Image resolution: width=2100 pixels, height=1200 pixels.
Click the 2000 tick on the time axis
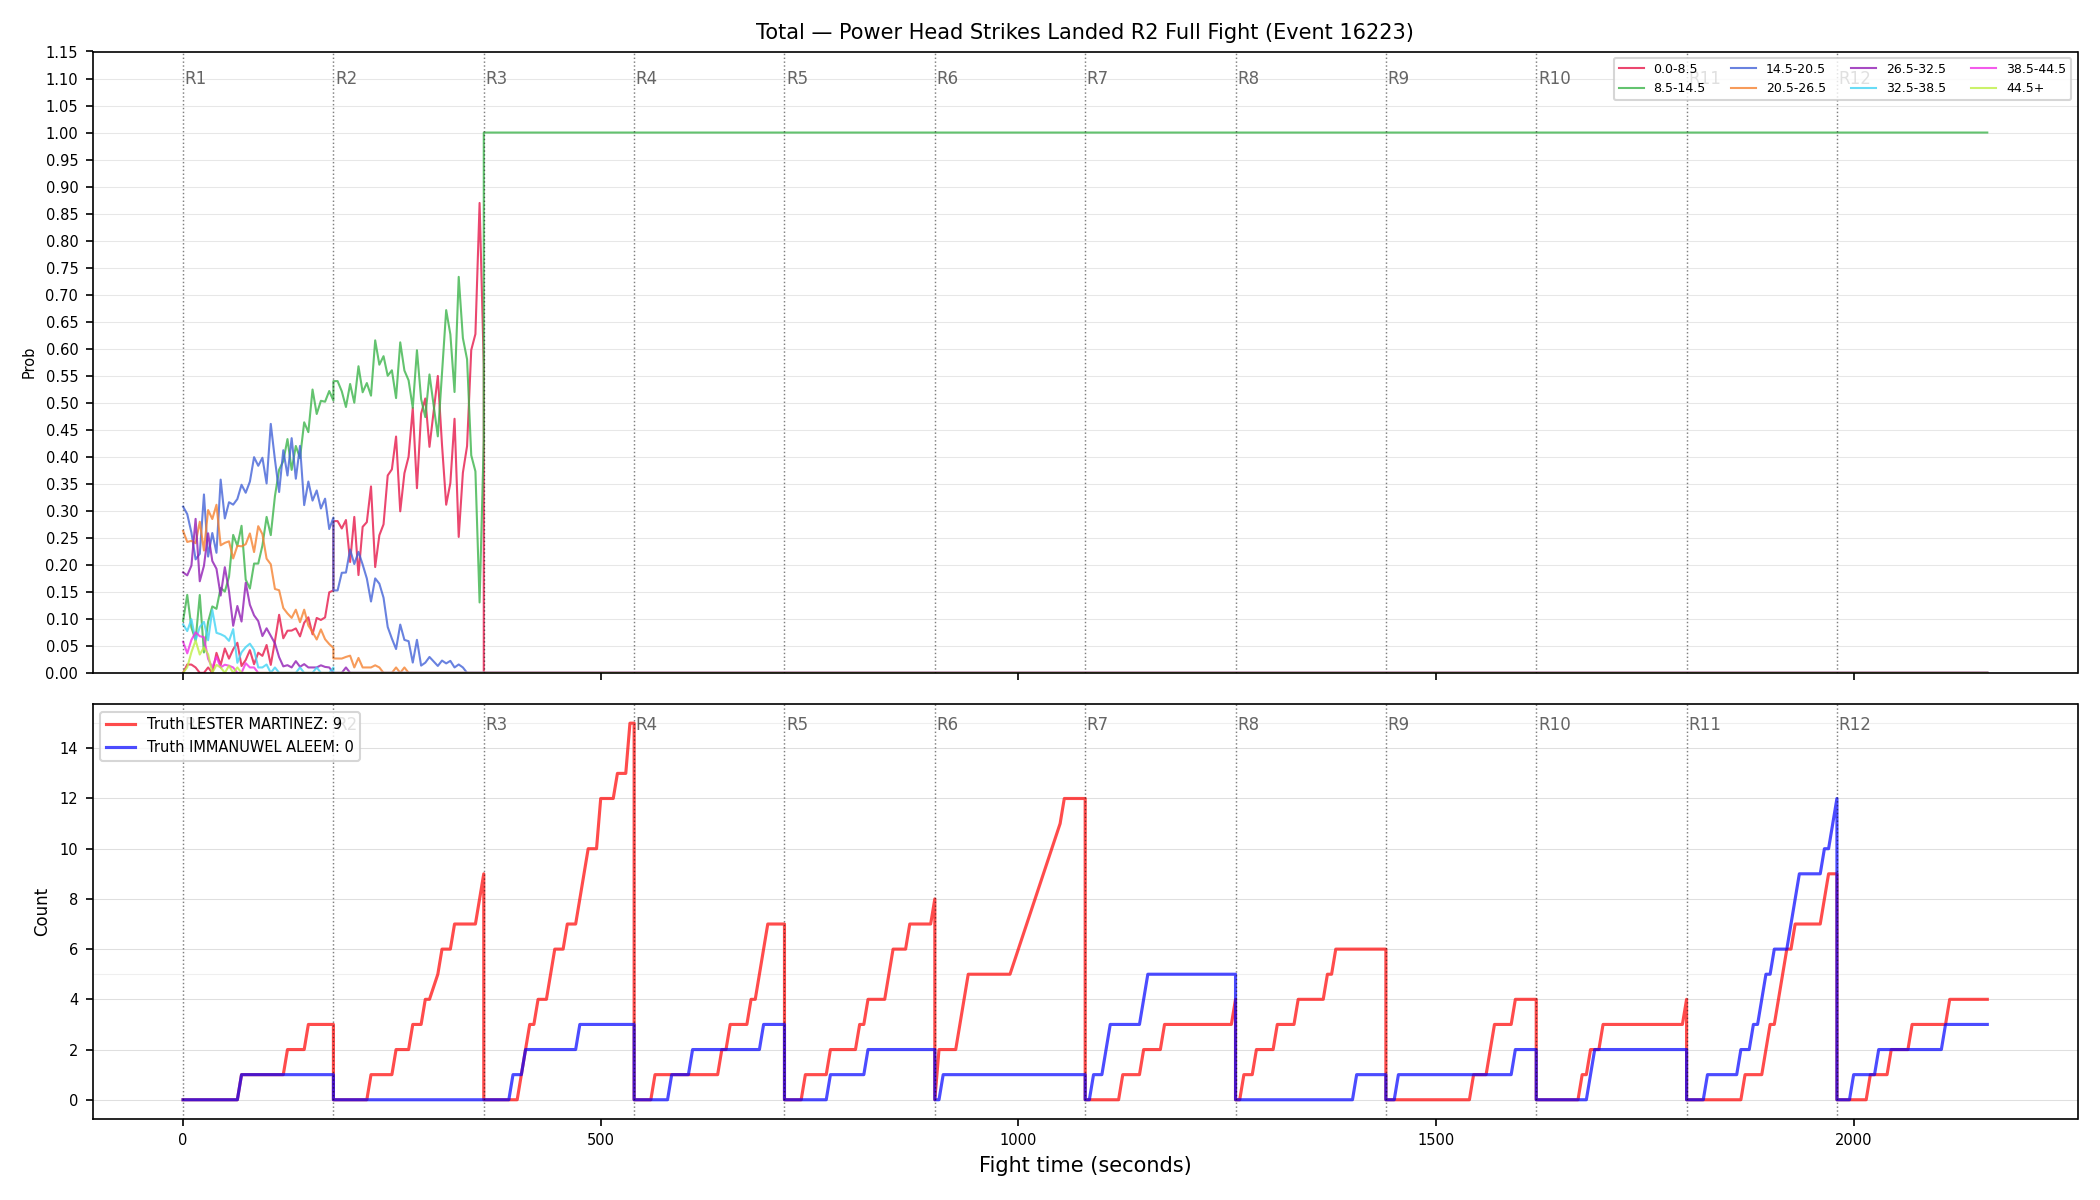1854,1139
